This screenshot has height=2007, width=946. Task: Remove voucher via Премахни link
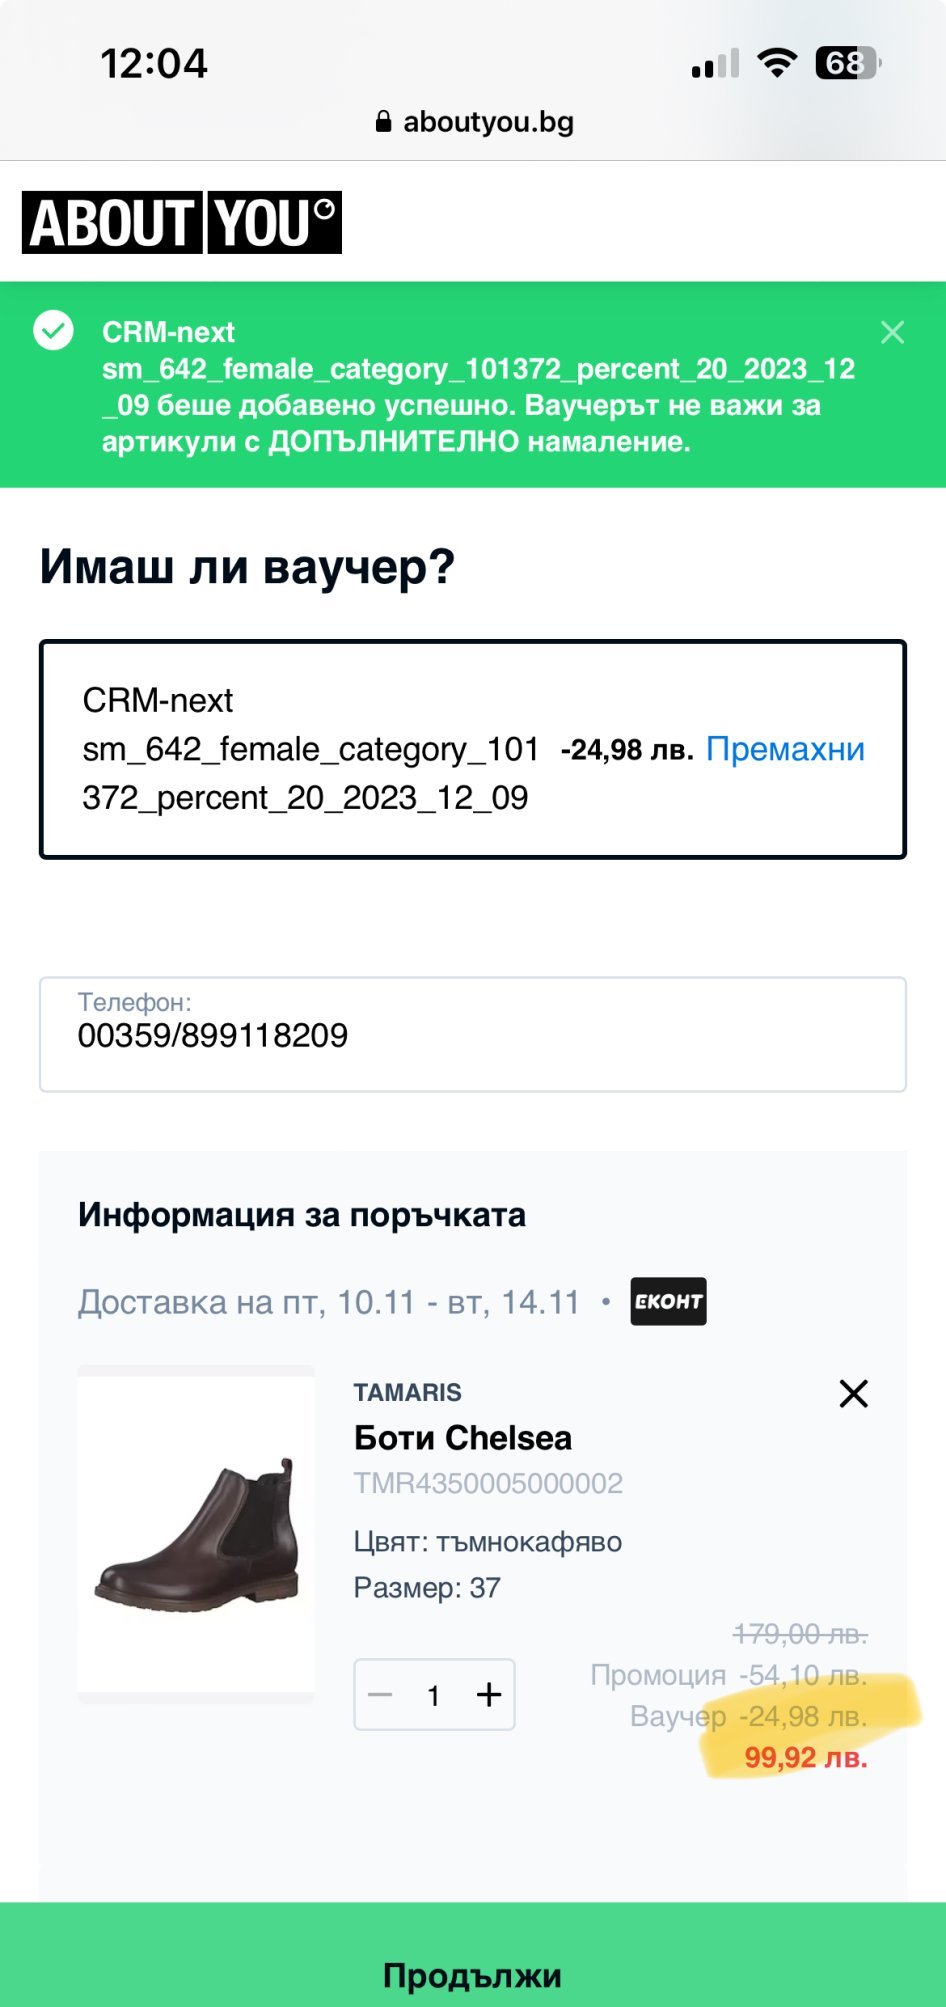point(785,749)
